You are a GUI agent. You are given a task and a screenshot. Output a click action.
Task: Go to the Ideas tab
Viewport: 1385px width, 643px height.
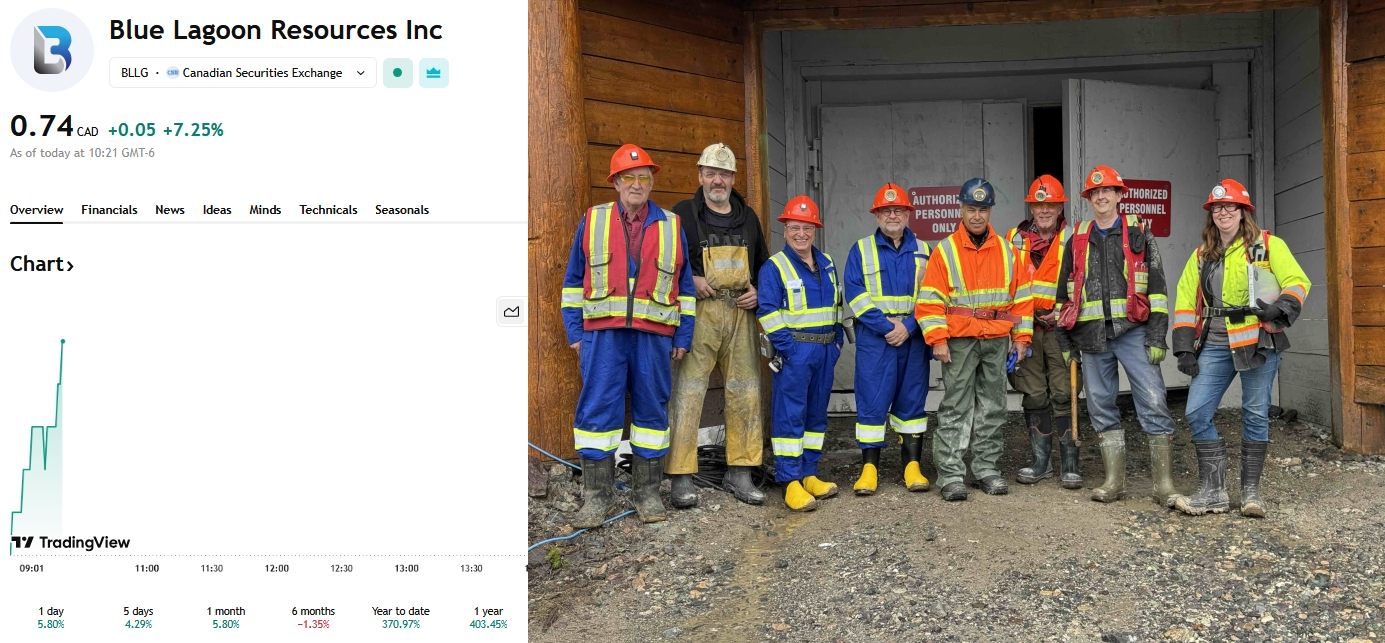pyautogui.click(x=217, y=210)
